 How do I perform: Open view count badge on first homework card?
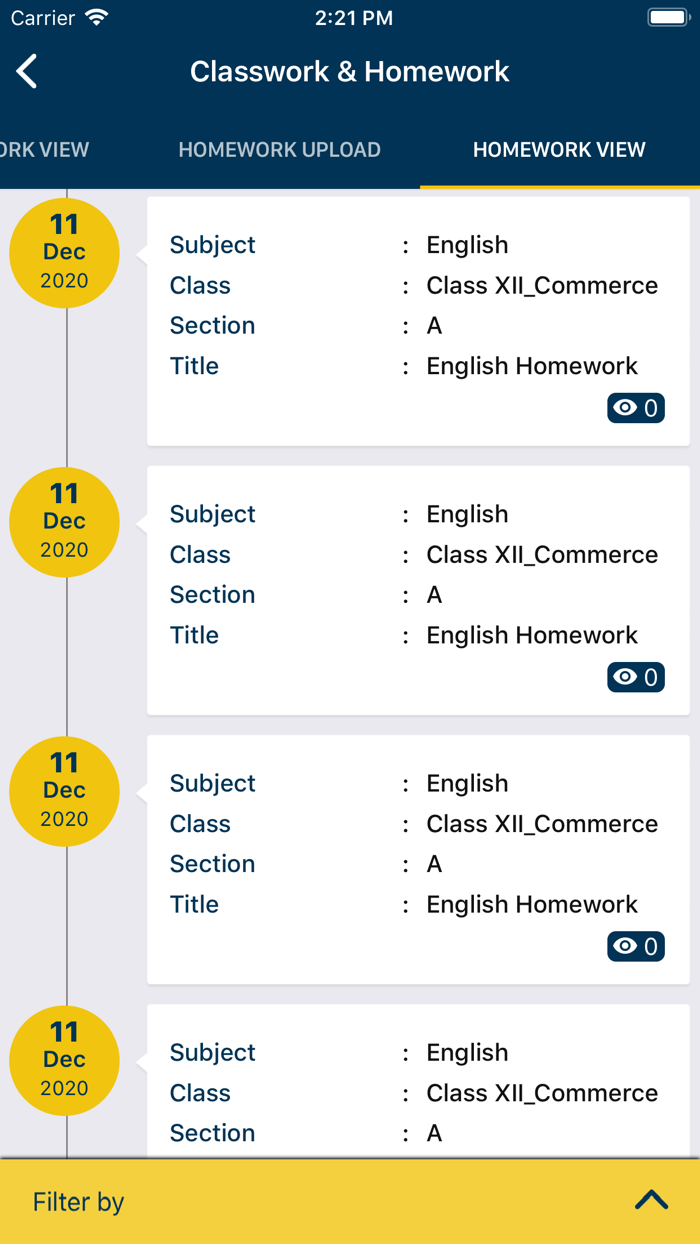pos(636,408)
